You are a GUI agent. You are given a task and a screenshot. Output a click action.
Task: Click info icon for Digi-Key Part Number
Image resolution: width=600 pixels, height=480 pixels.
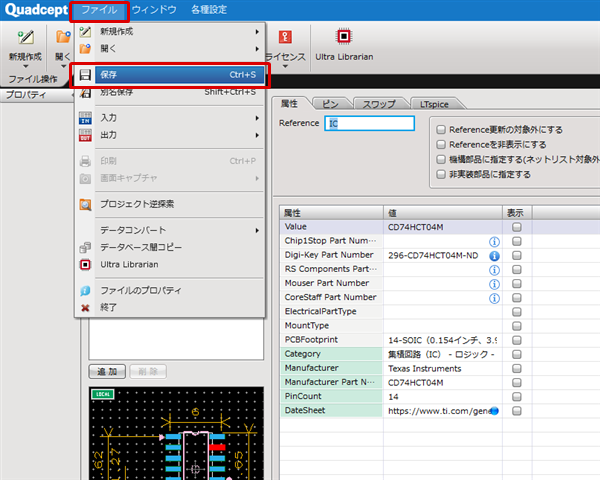click(494, 256)
